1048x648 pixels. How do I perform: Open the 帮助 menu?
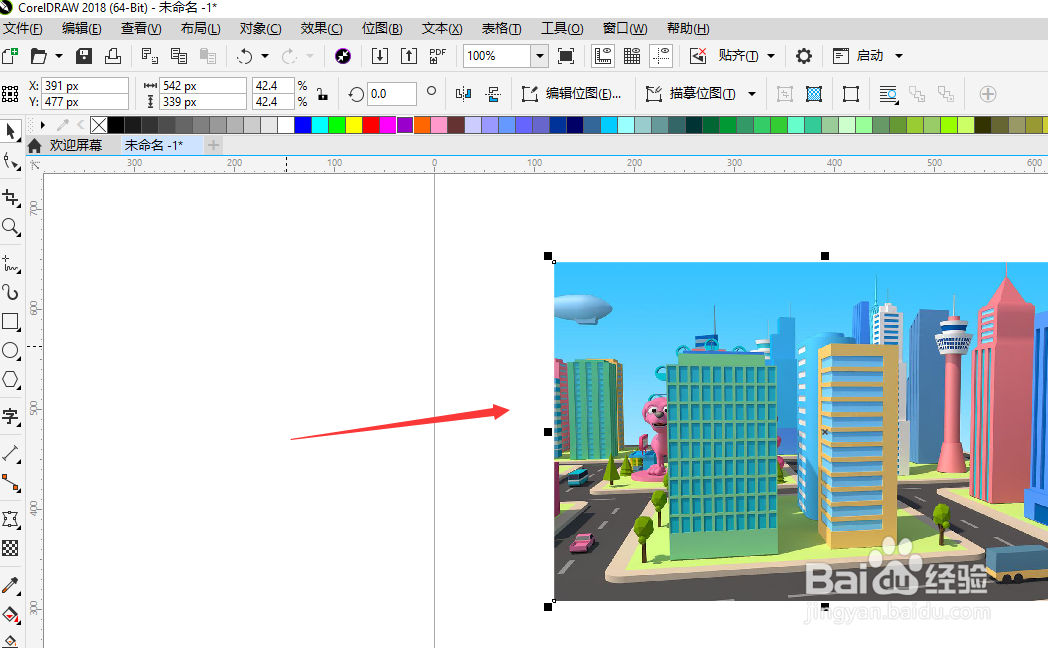[688, 29]
